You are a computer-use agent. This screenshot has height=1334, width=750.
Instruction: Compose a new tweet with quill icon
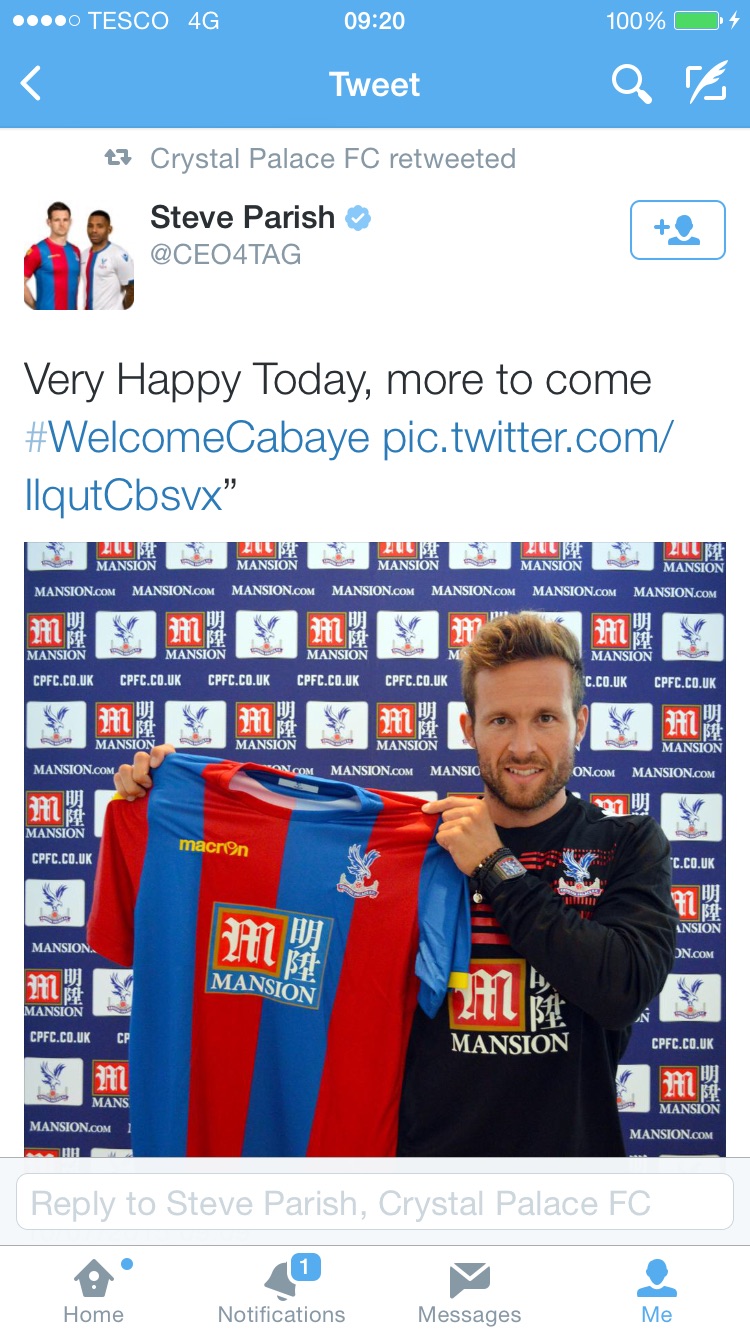706,84
